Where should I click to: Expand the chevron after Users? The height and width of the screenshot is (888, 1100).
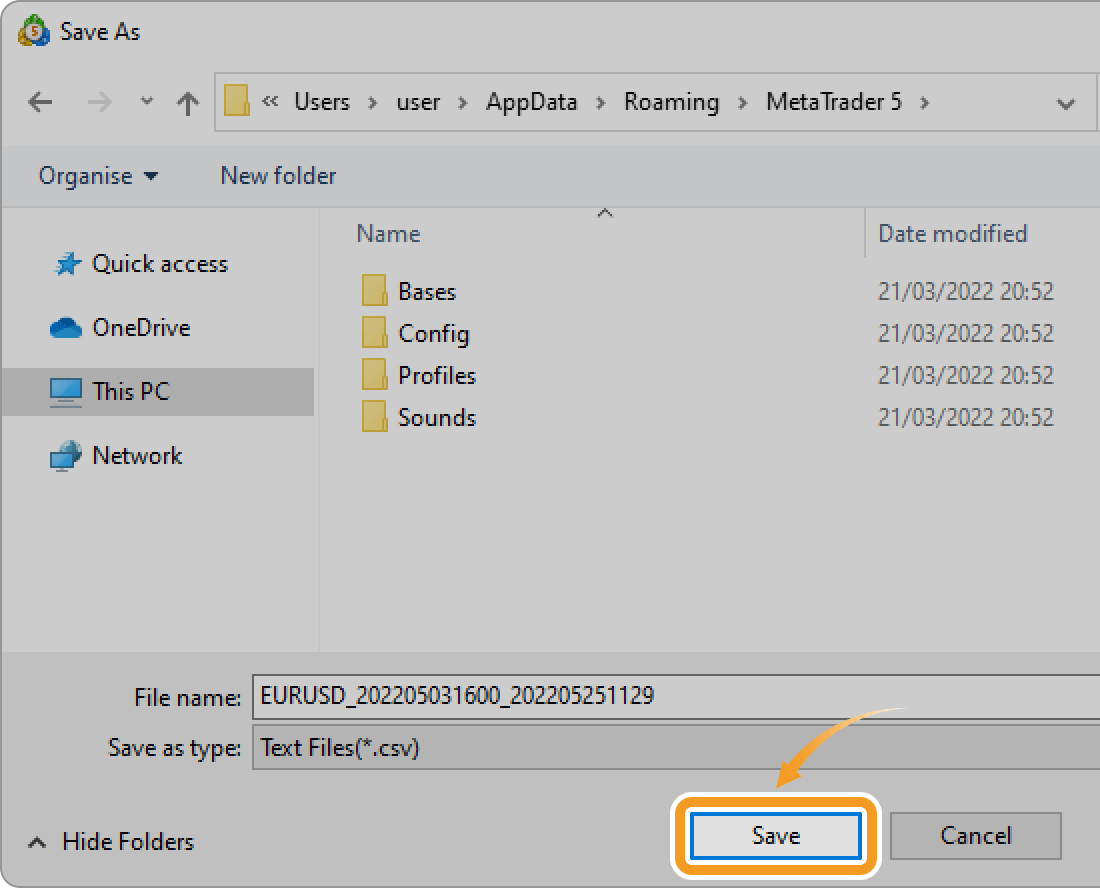373,103
